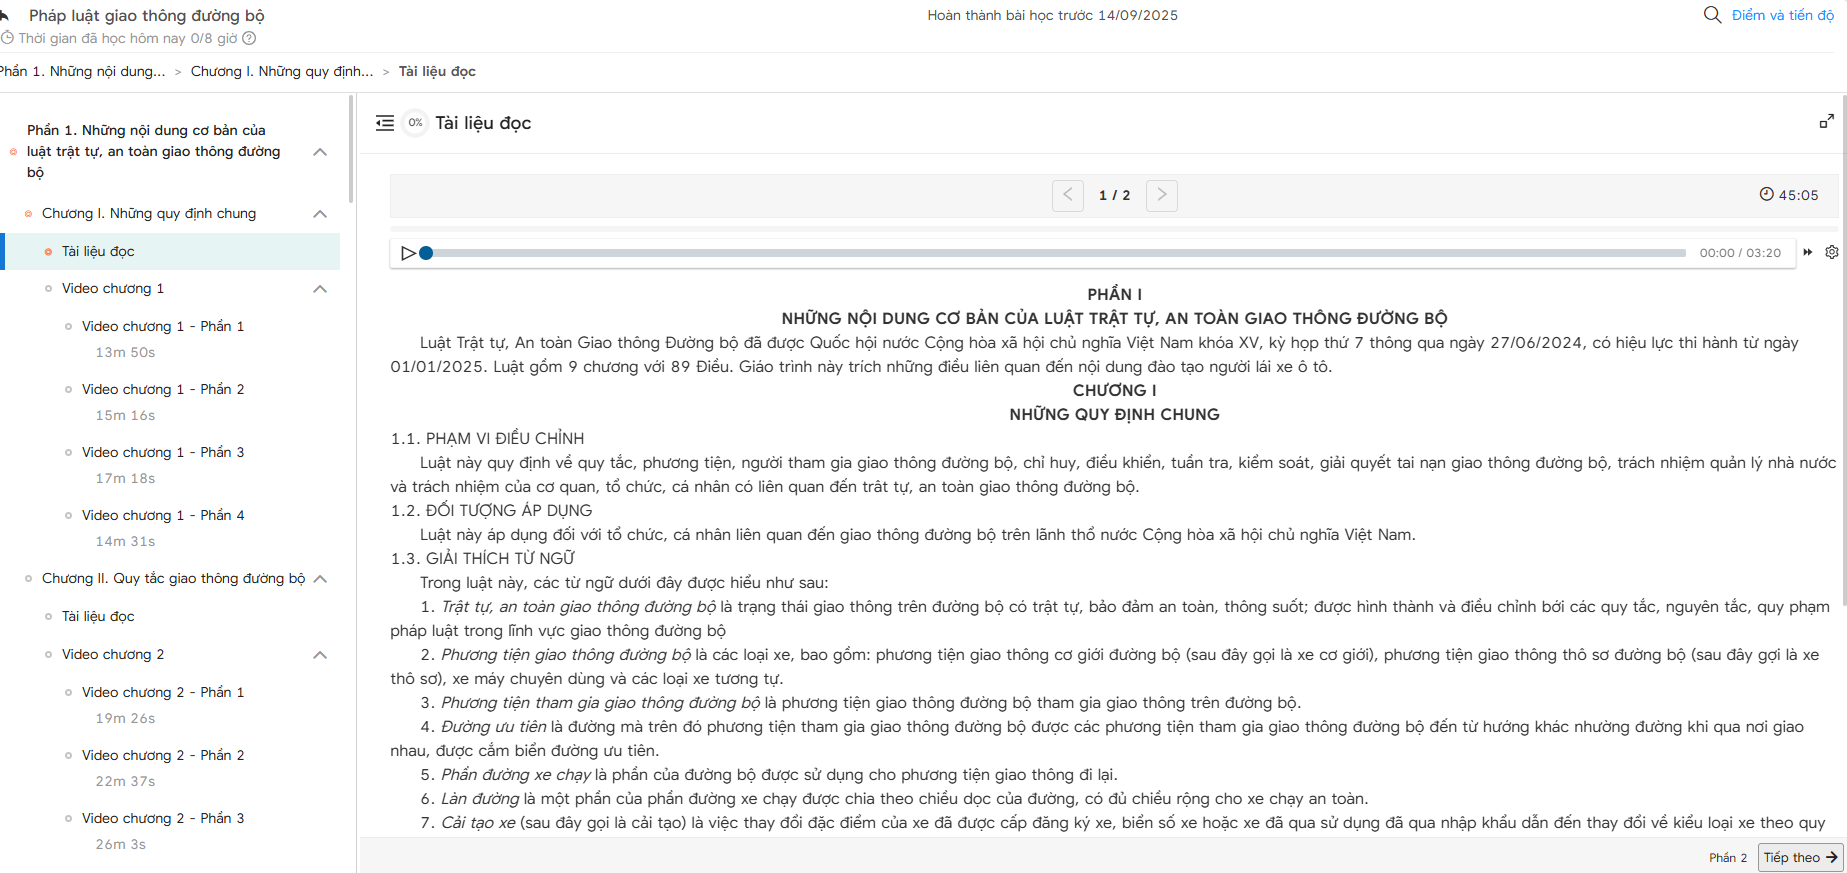The image size is (1847, 873).
Task: Click breadcrumb Phần 1. Những nội dung...
Action: point(83,71)
